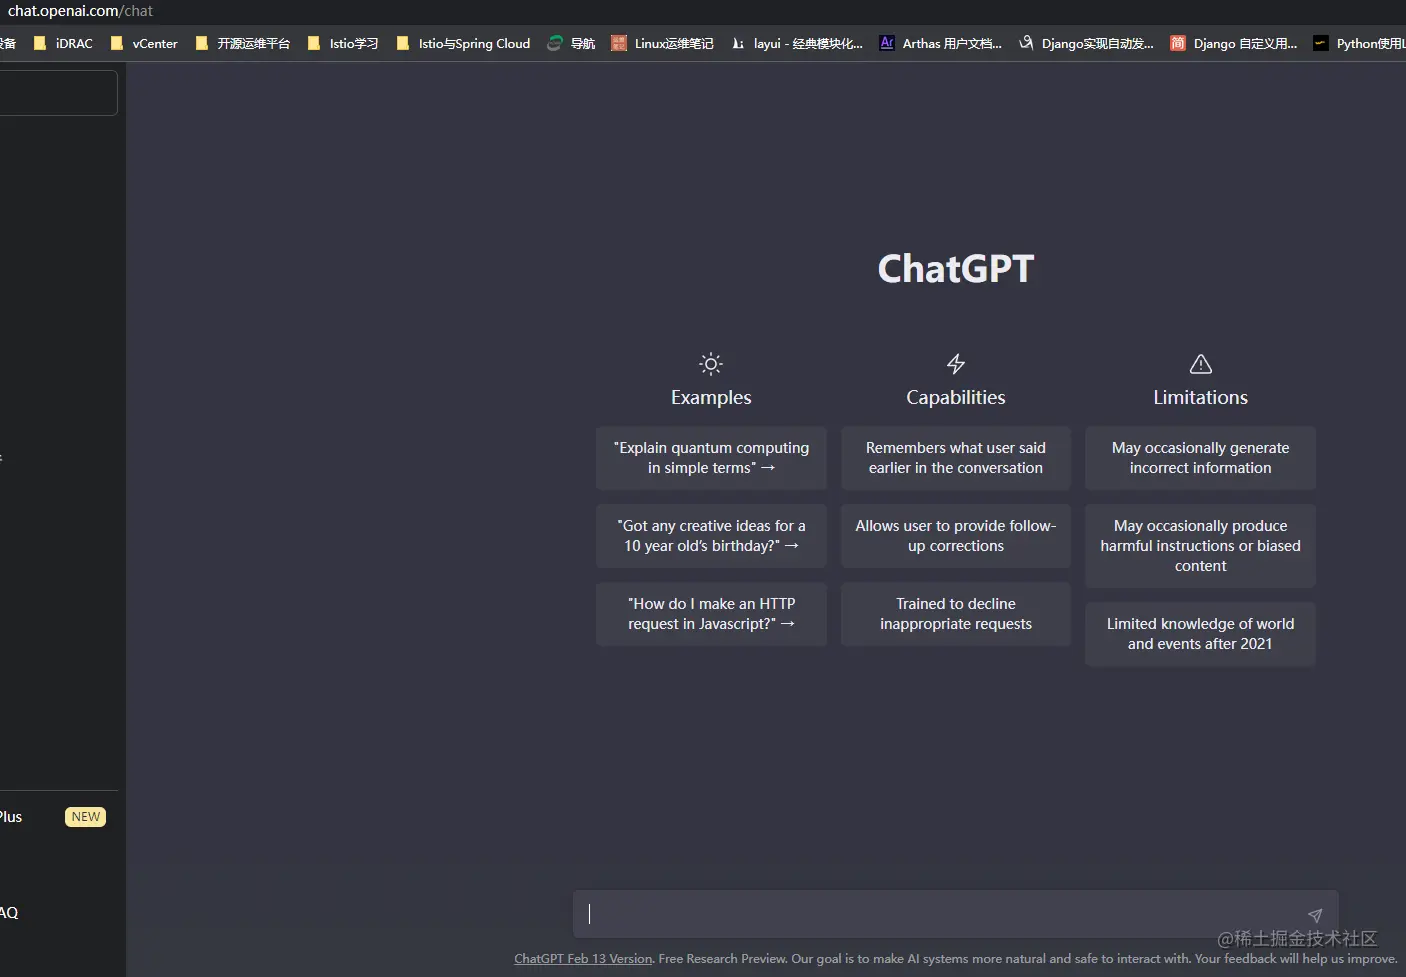Click the 'harmful instructions or biased content' card
The width and height of the screenshot is (1406, 977).
[x=1201, y=546]
